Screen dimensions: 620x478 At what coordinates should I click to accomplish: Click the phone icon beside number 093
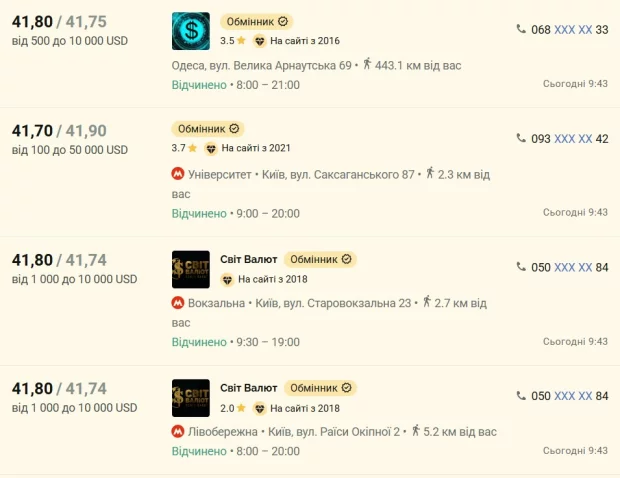click(521, 138)
